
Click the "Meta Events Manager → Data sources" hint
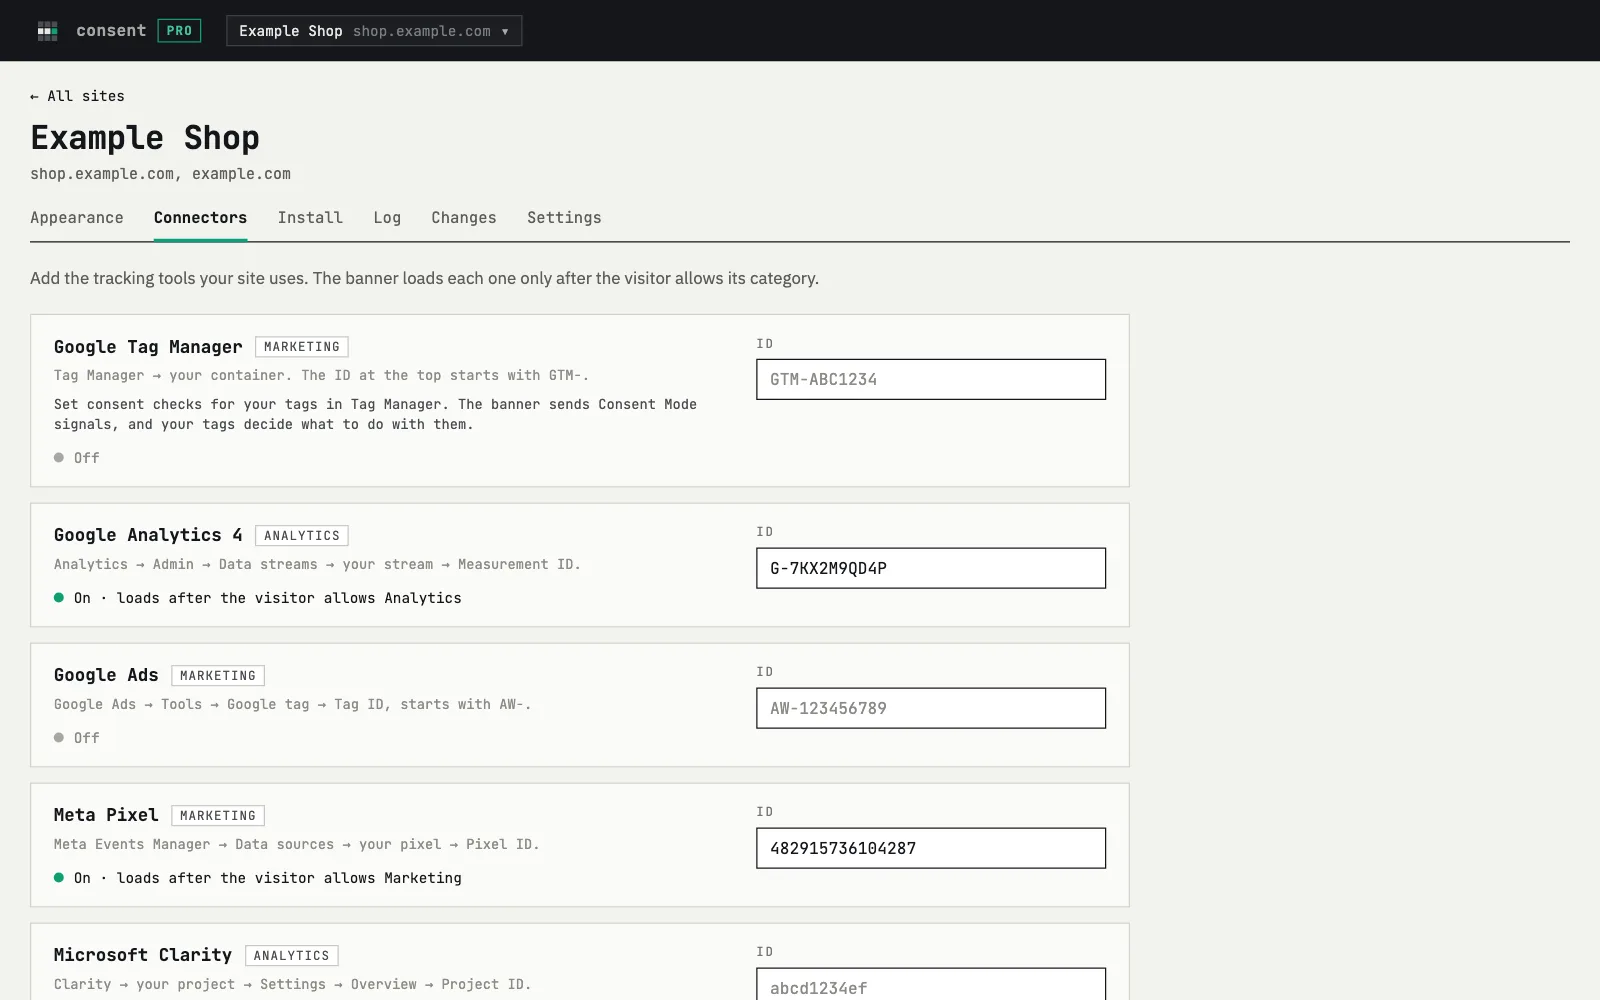click(x=297, y=845)
